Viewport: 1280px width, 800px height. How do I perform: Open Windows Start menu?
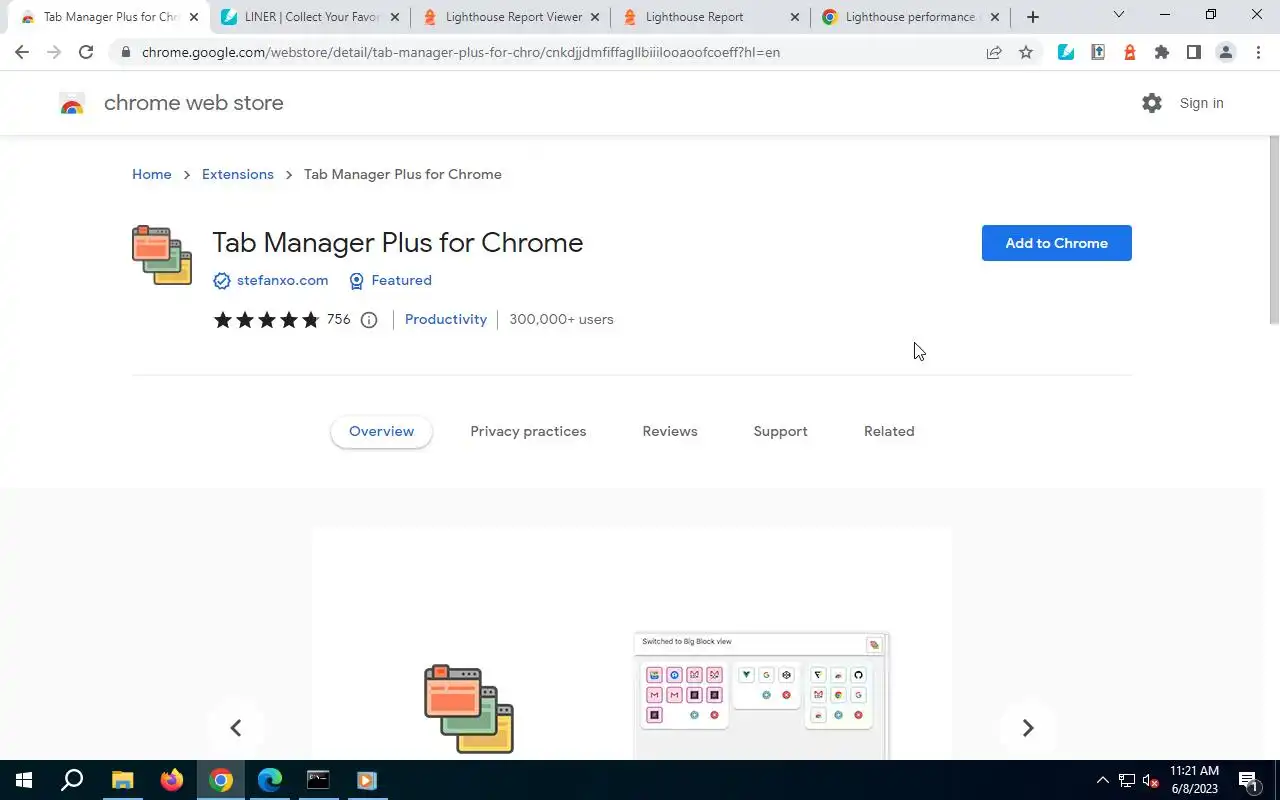(x=24, y=780)
